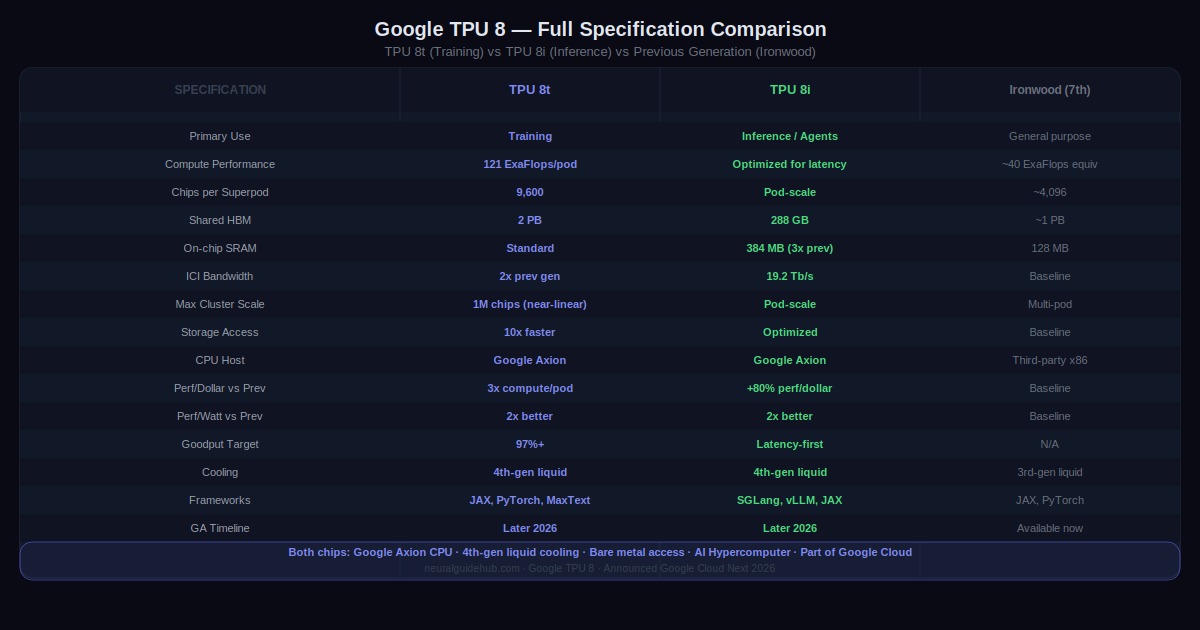
Task: Click the Compute Performance row label
Action: click(x=220, y=164)
